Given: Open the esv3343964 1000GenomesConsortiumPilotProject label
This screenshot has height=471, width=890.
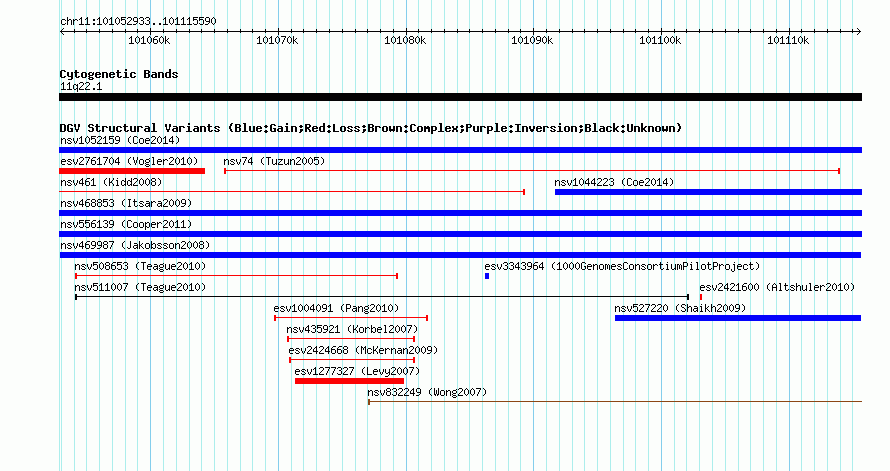Looking at the screenshot, I should click(x=622, y=266).
